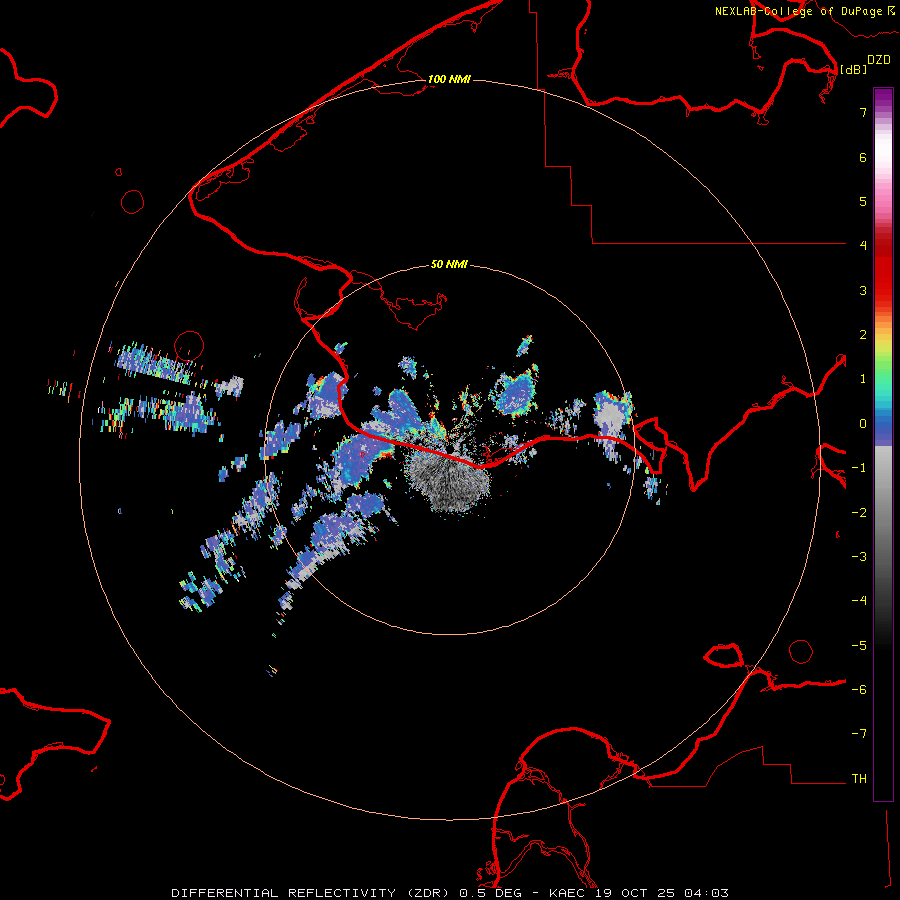Select the "3" value on the color scale
The width and height of the screenshot is (900, 900).
pos(863,290)
